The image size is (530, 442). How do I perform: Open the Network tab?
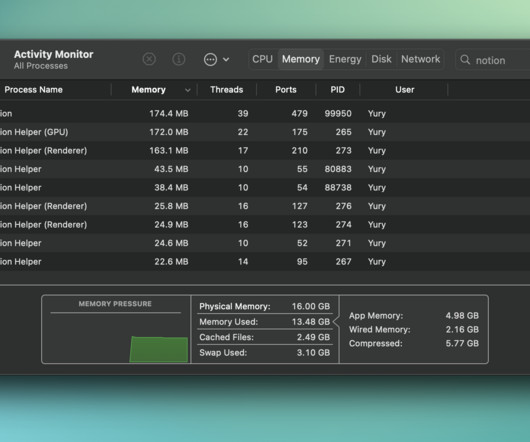pos(420,59)
